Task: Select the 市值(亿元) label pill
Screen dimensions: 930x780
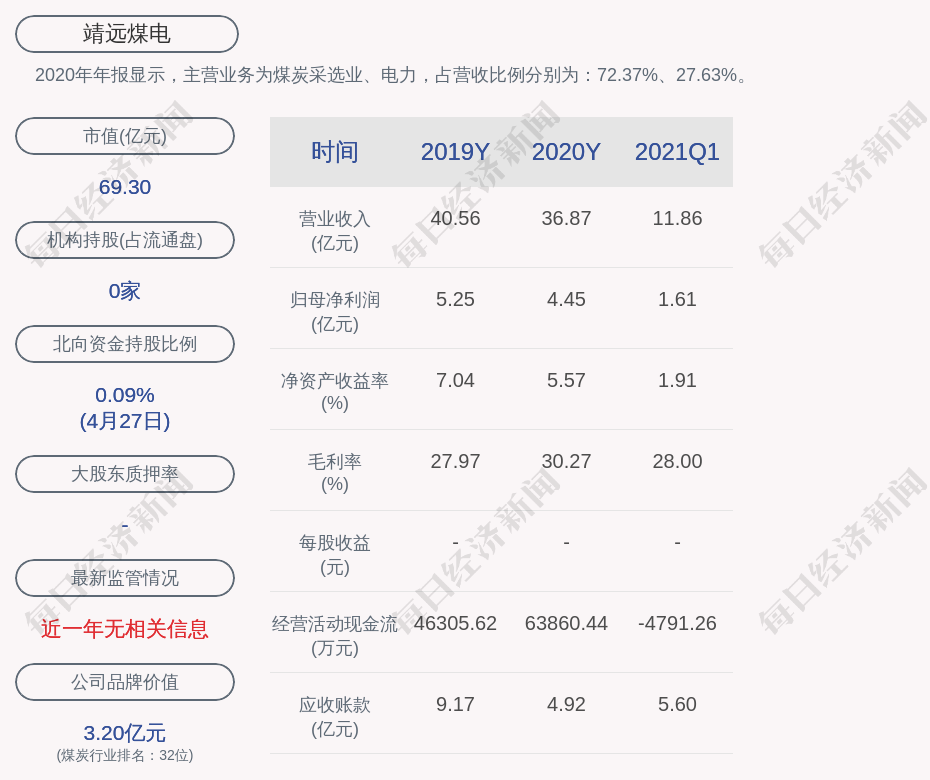Action: pyautogui.click(x=125, y=136)
